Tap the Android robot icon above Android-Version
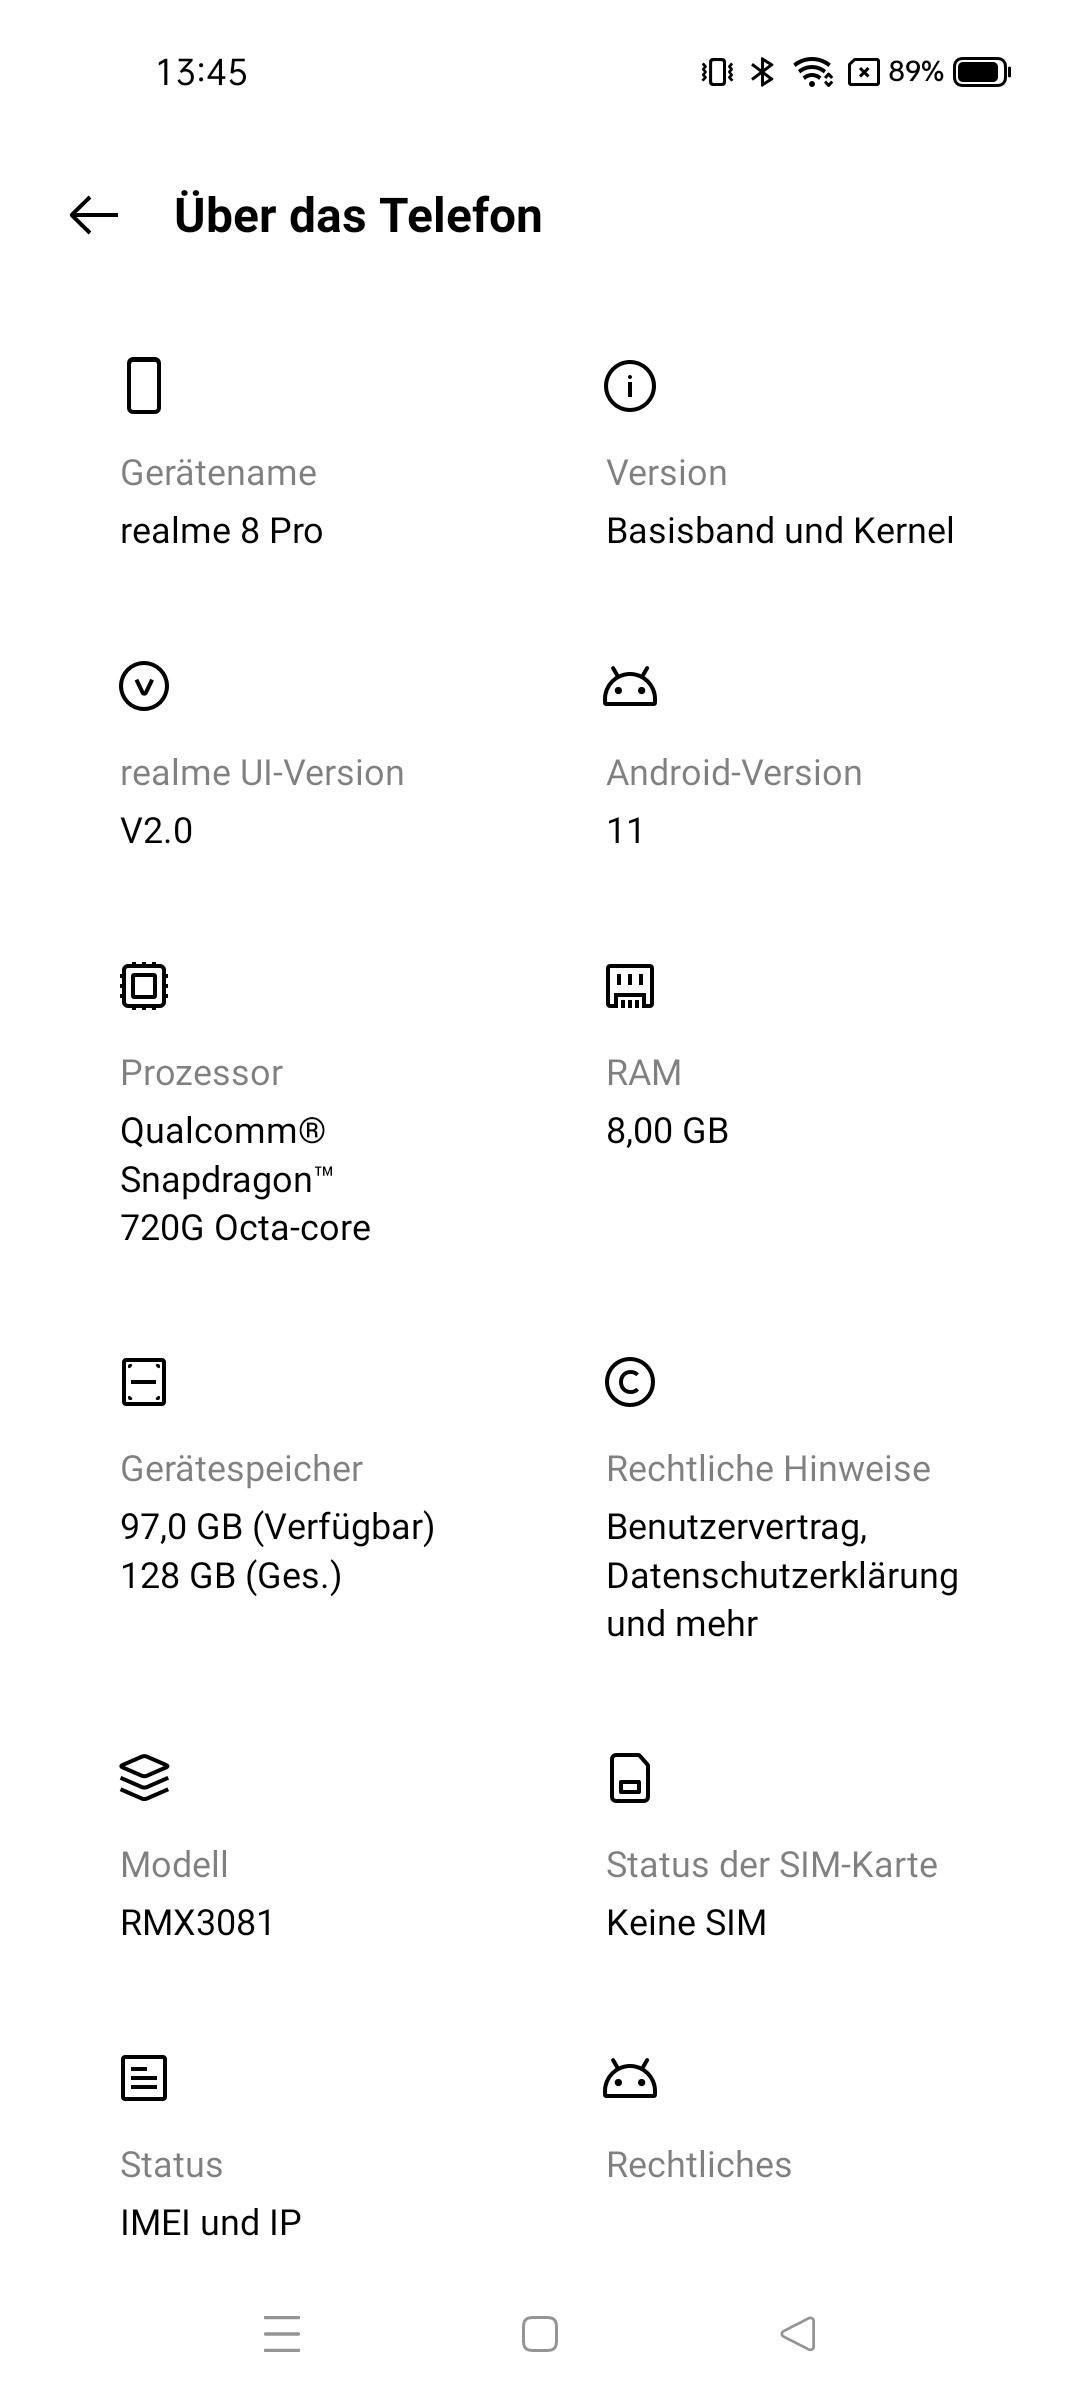This screenshot has width=1080, height=2400. click(x=630, y=686)
